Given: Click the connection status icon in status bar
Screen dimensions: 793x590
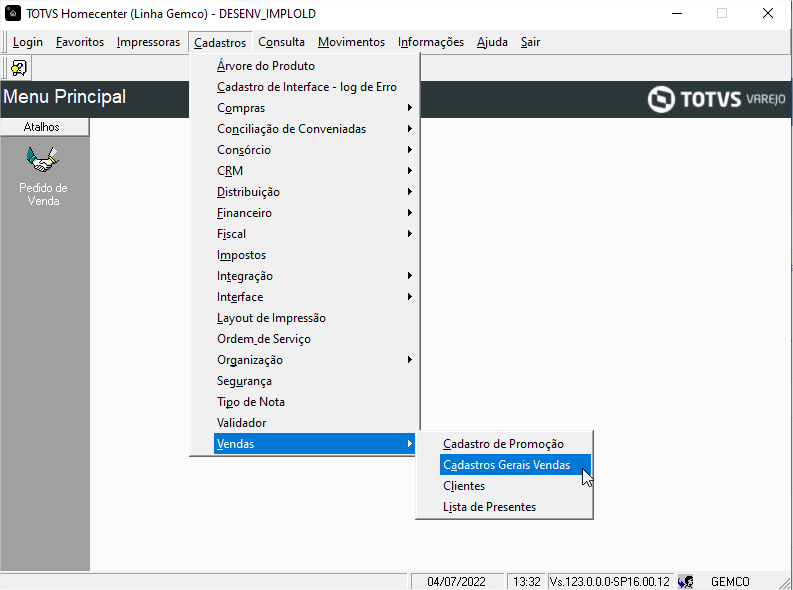Looking at the screenshot, I should click(x=686, y=581).
